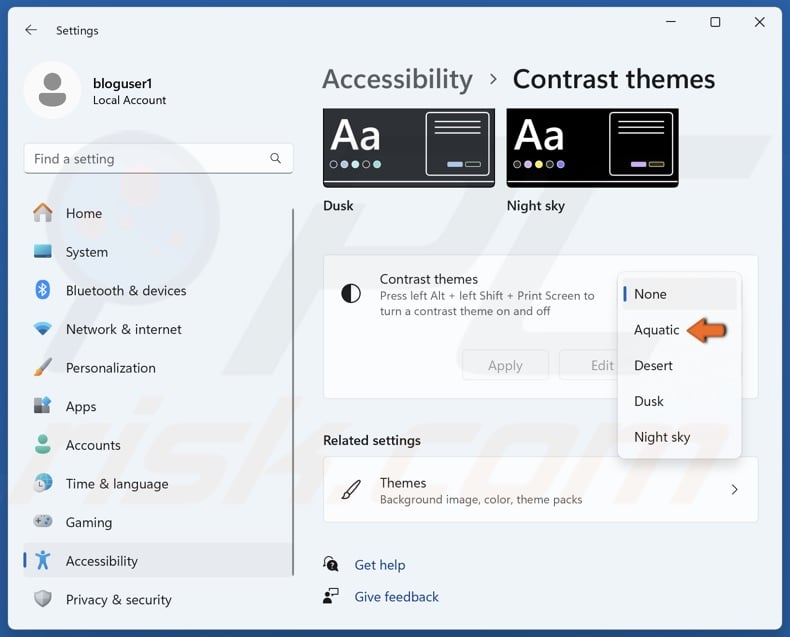Open the Accessibility sidebar item

pos(101,561)
